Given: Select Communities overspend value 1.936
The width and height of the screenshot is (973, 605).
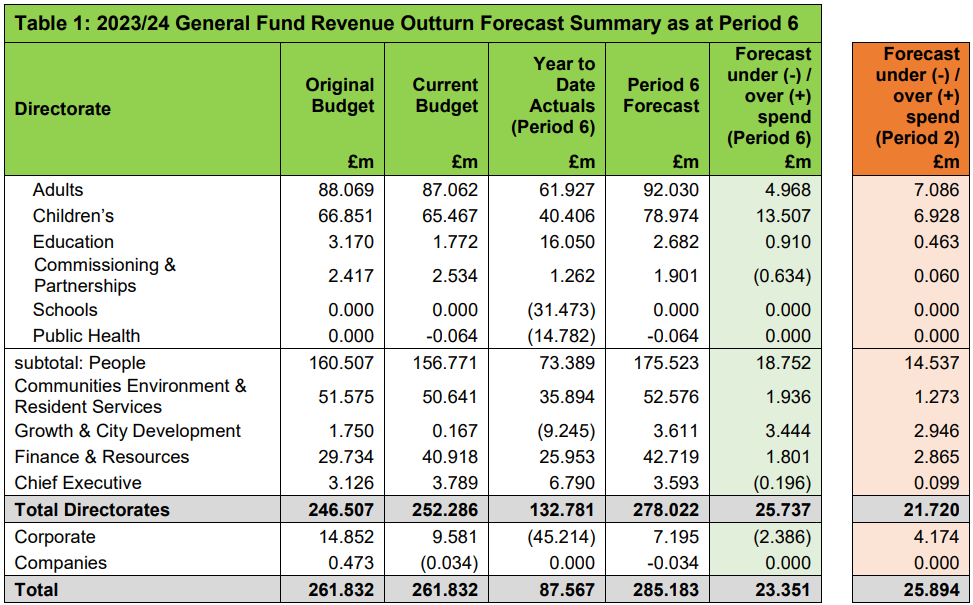Looking at the screenshot, I should coord(788,397).
